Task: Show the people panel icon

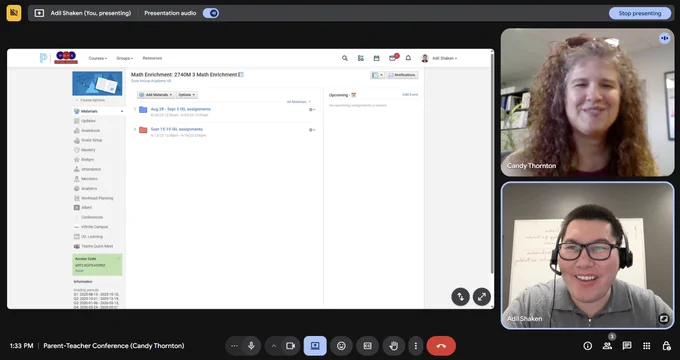Action: (x=607, y=346)
